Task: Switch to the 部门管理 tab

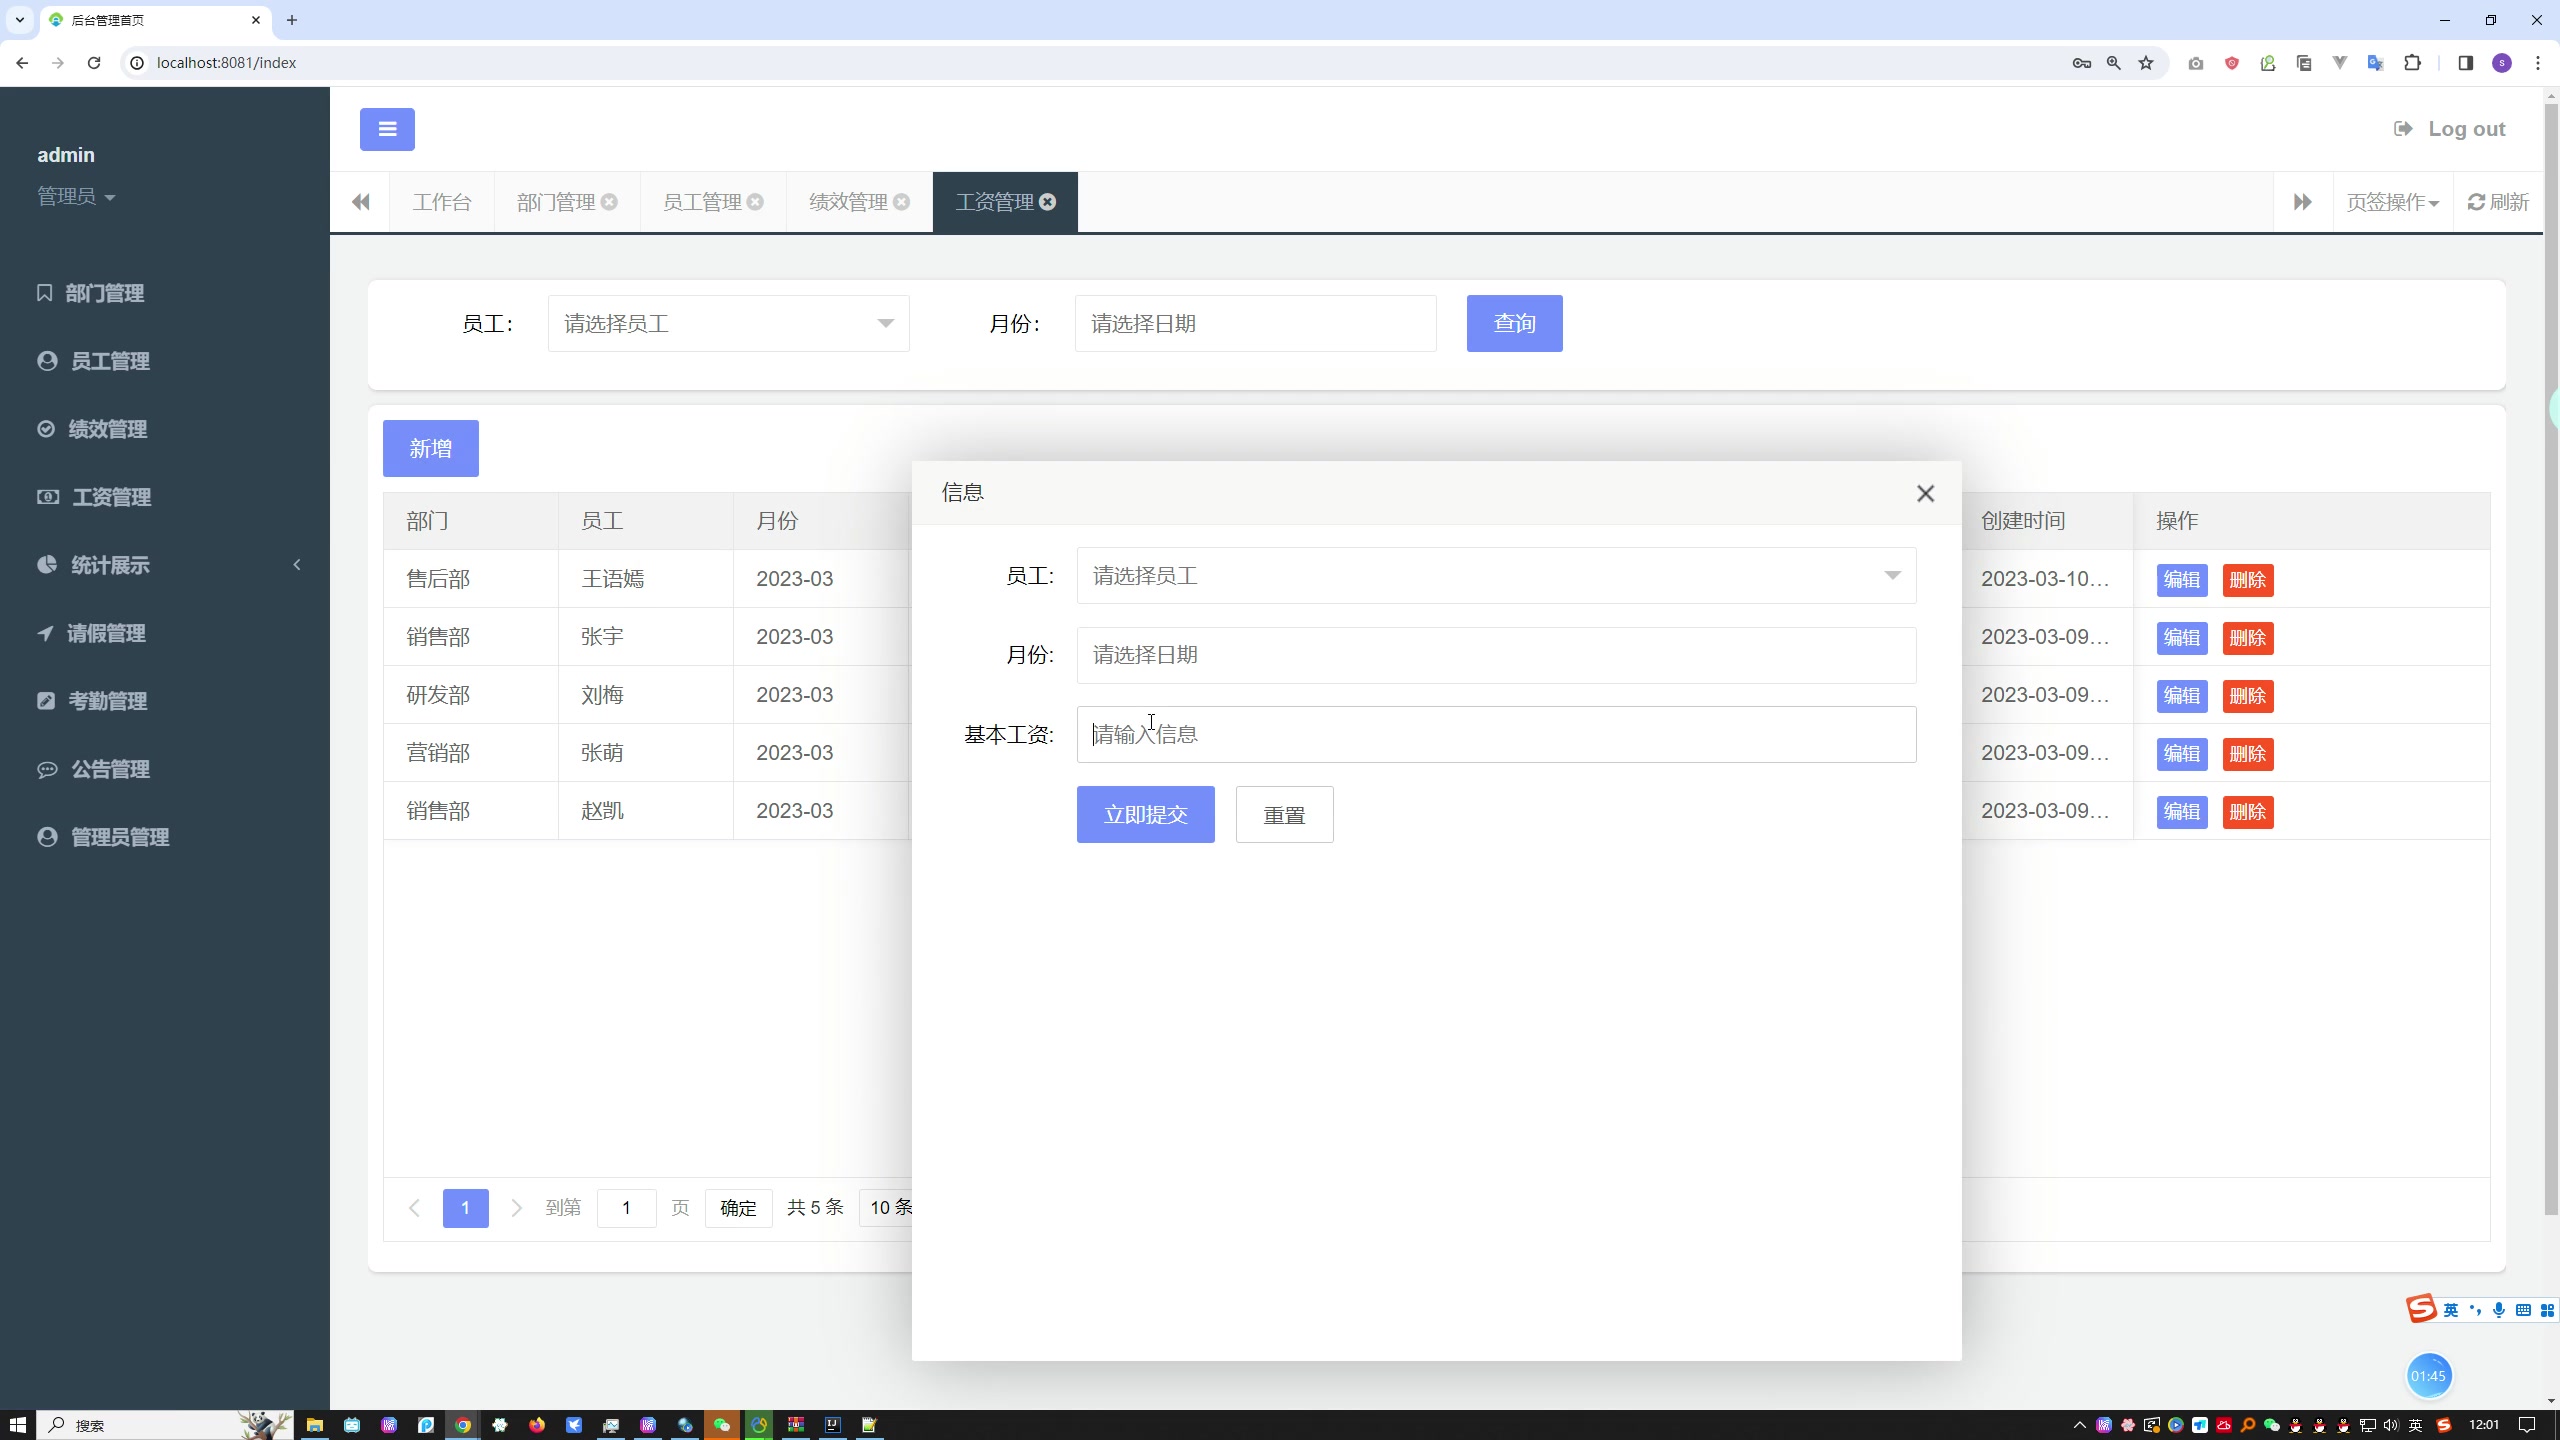Action: tap(555, 202)
